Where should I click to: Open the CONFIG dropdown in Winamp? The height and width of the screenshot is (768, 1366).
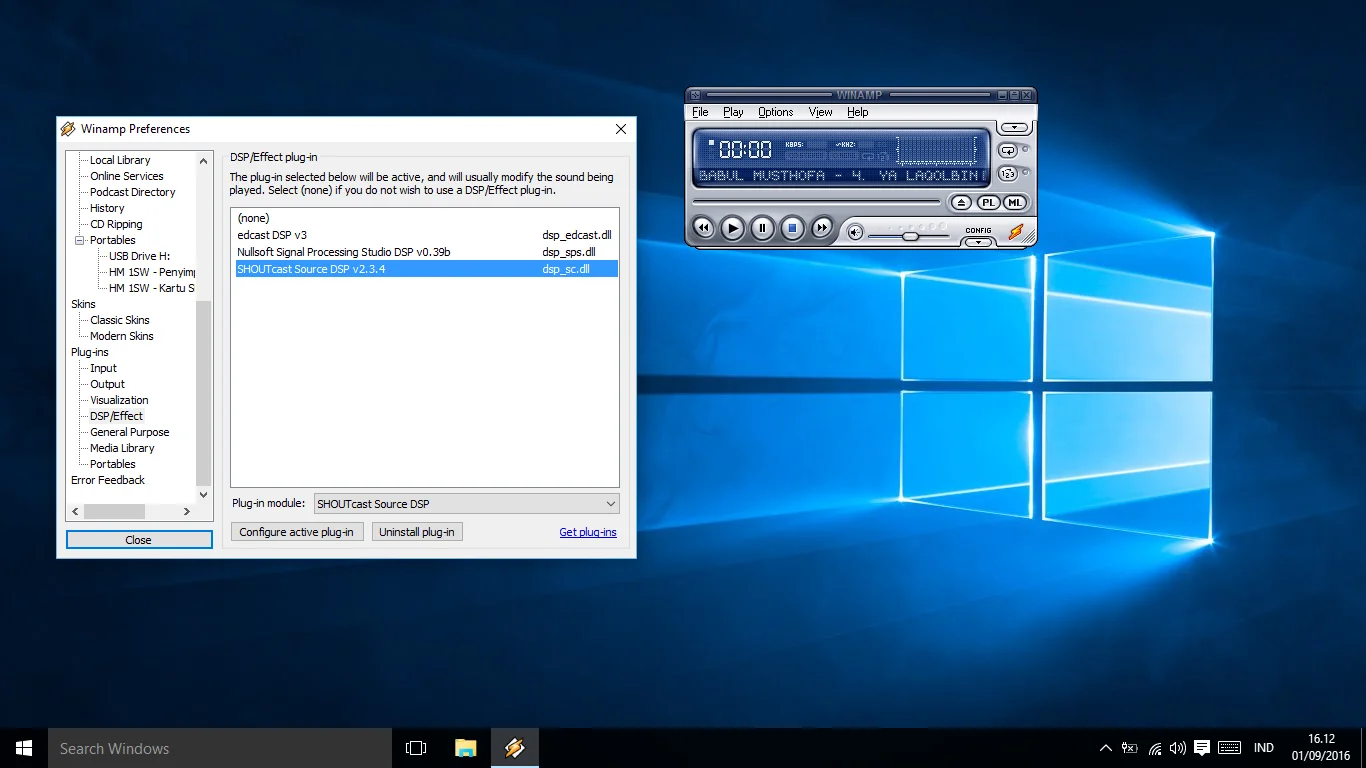pos(978,242)
